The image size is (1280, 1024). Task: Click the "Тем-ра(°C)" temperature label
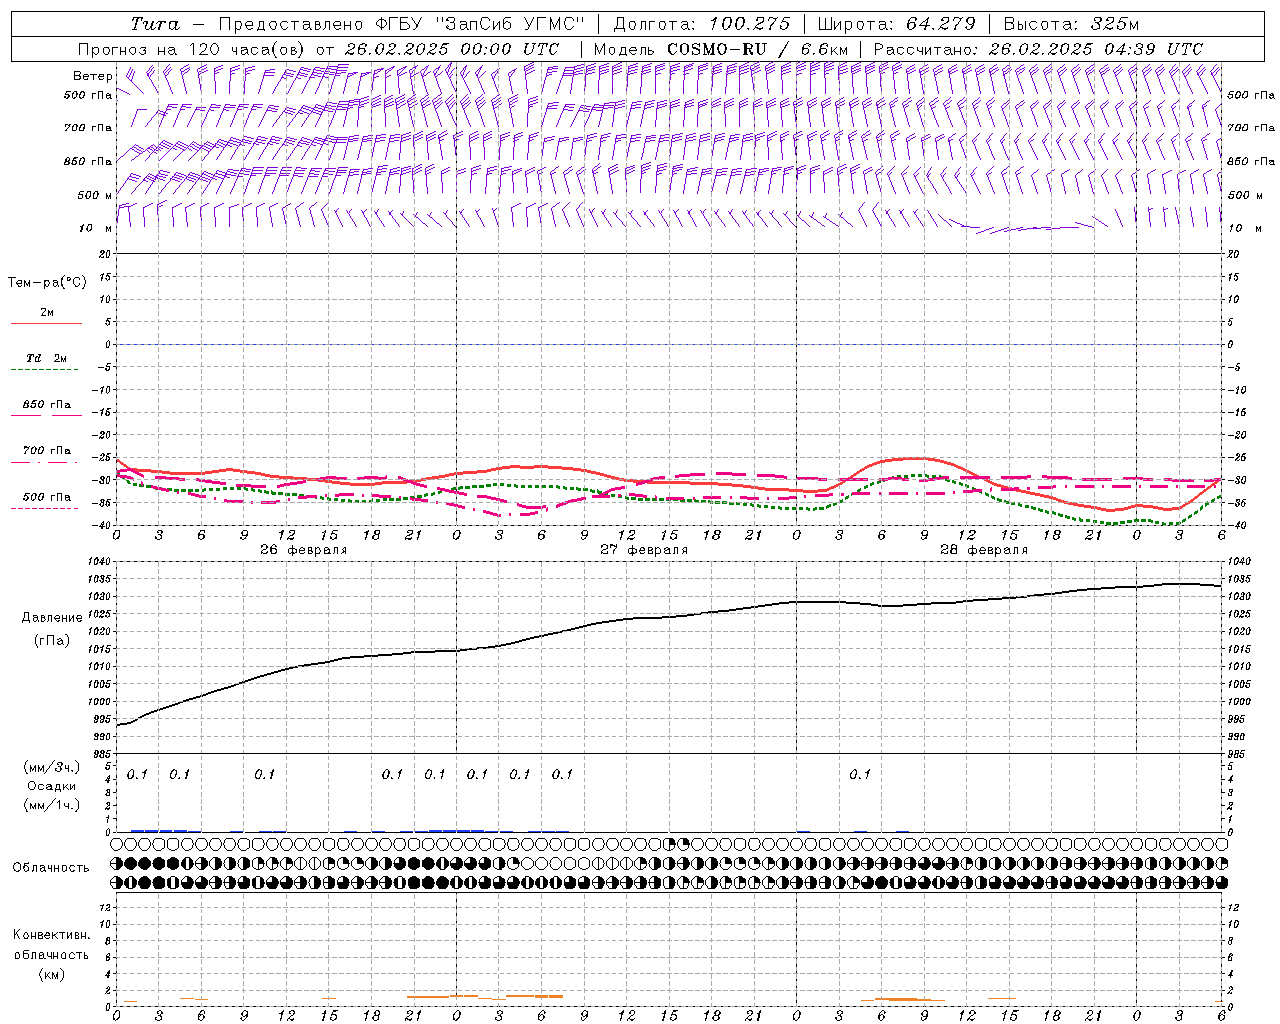point(47,283)
